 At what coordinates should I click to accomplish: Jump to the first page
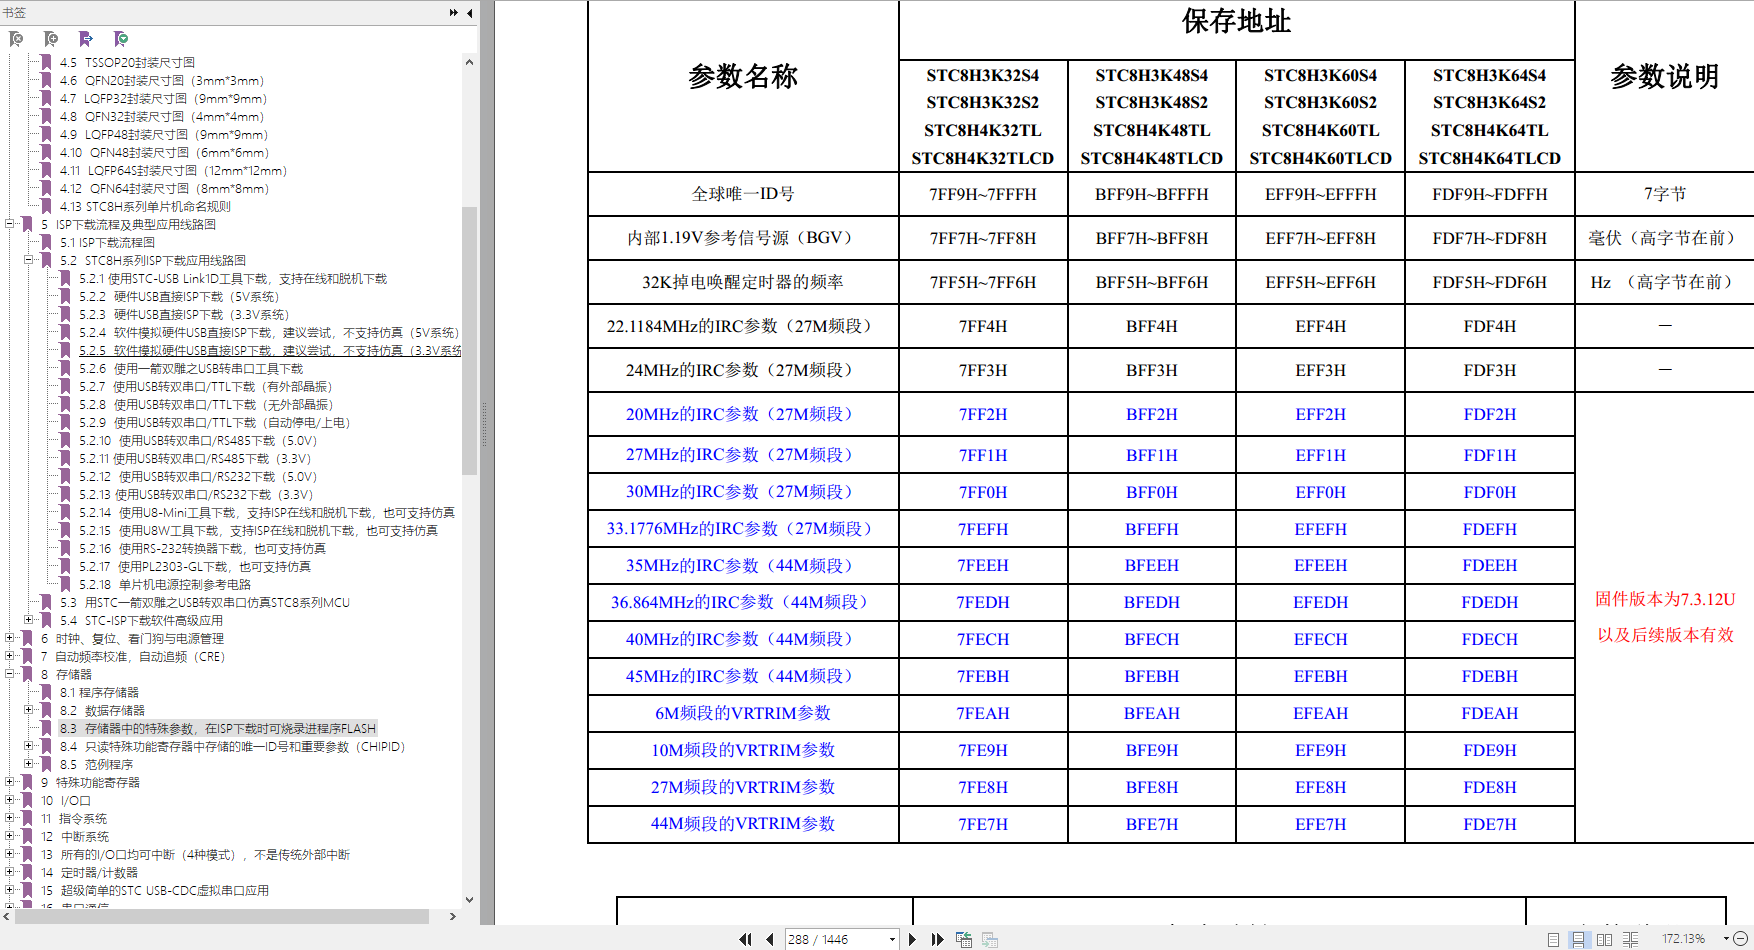(745, 939)
